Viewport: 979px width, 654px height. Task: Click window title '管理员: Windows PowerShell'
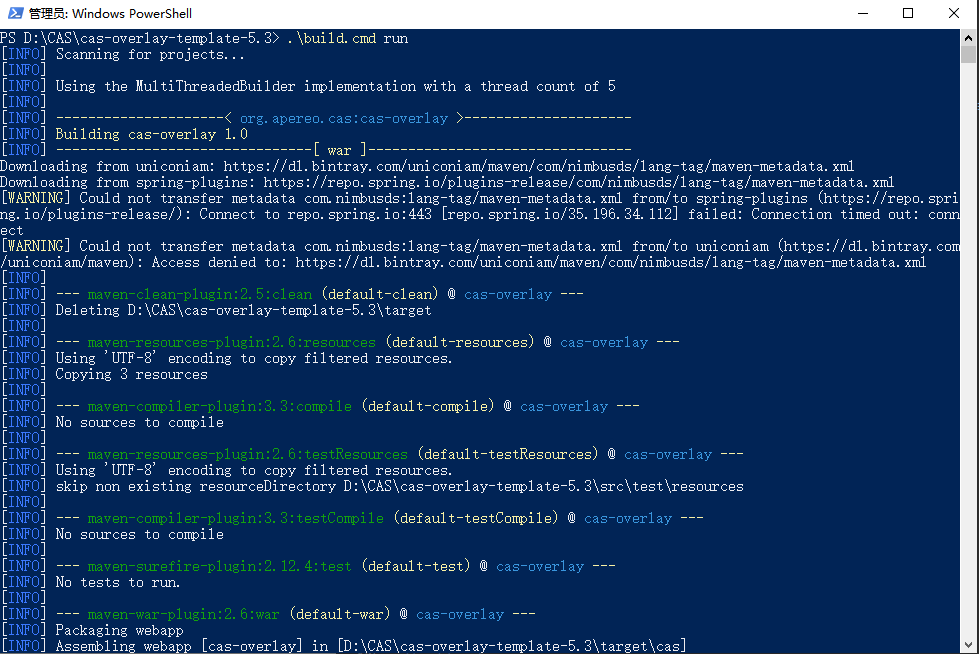point(111,13)
